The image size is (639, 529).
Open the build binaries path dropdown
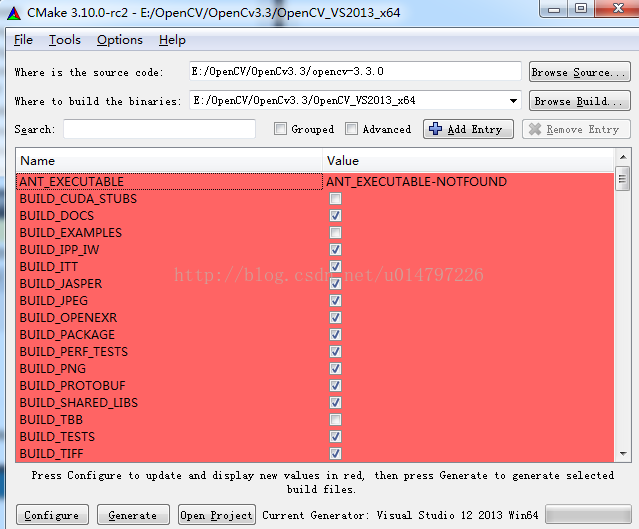pyautogui.click(x=513, y=101)
